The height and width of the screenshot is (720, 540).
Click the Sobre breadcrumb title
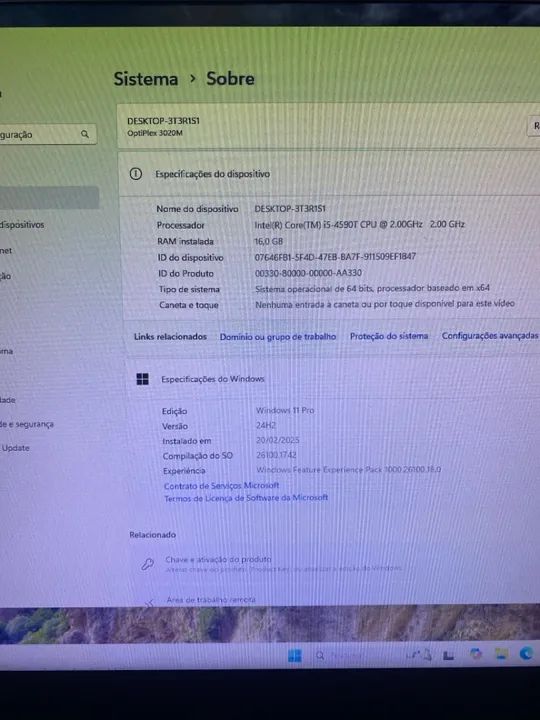pyautogui.click(x=230, y=79)
